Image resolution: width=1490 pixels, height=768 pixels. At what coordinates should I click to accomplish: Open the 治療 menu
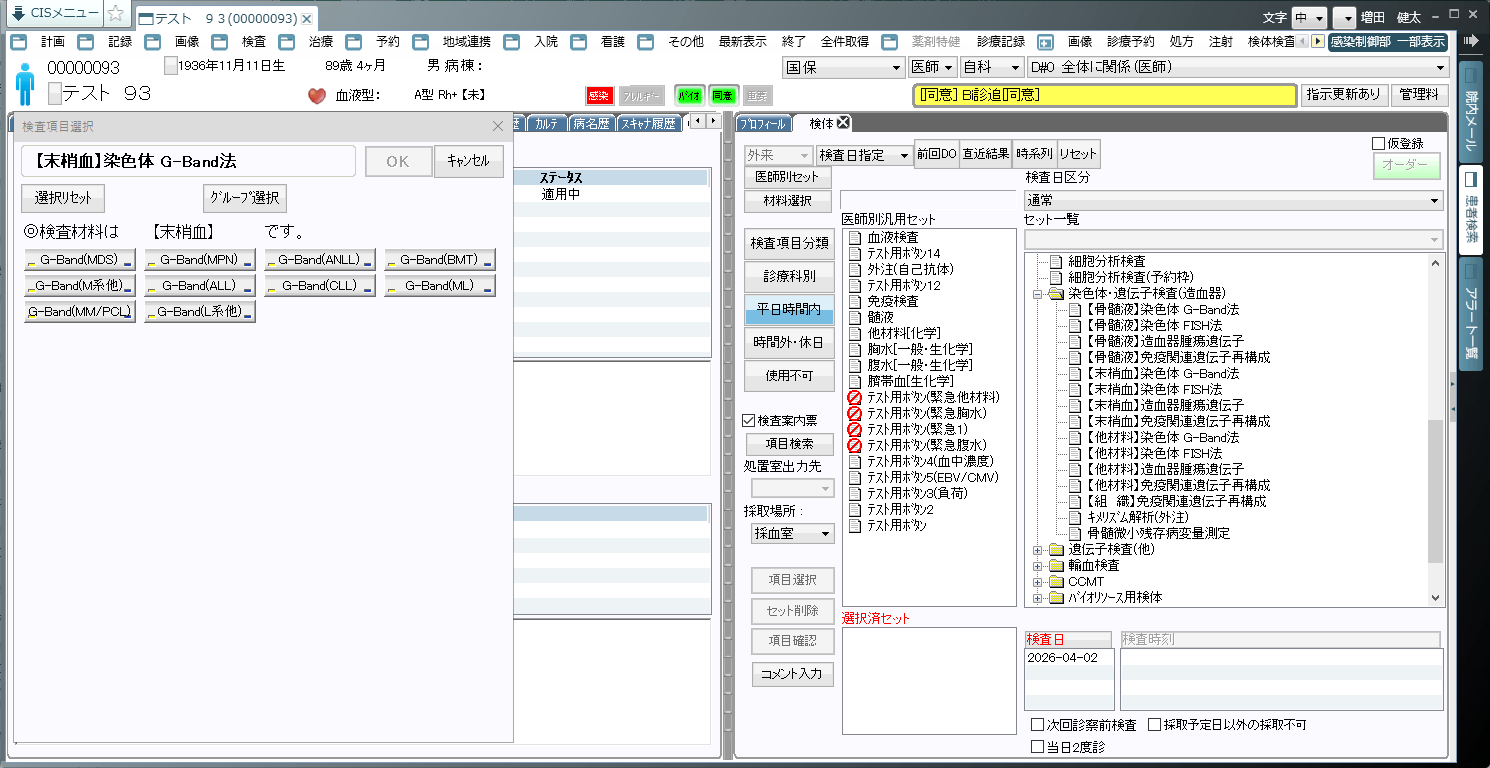[x=321, y=42]
